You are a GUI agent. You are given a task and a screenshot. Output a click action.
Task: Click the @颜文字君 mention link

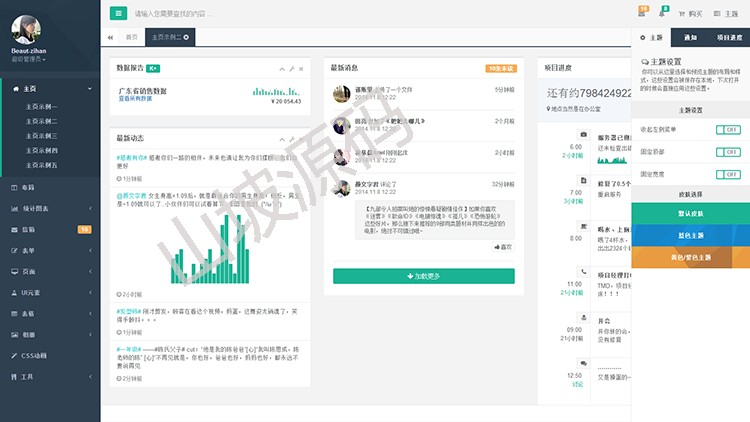pyautogui.click(x=132, y=196)
